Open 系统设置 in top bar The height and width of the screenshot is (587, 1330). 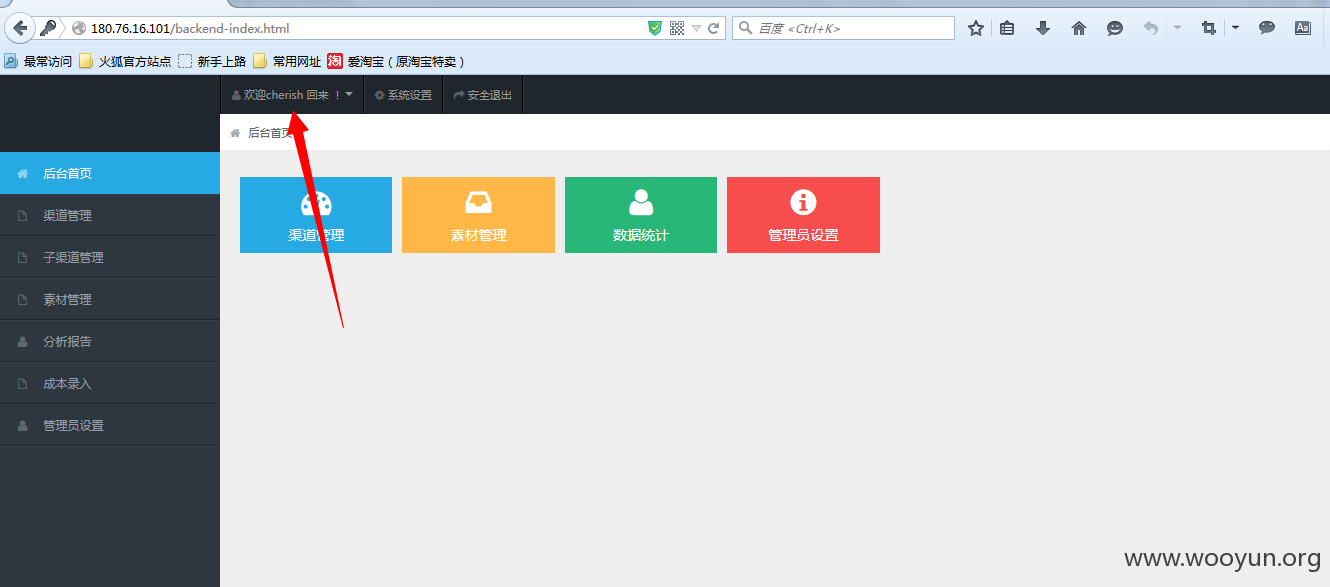[x=403, y=95]
